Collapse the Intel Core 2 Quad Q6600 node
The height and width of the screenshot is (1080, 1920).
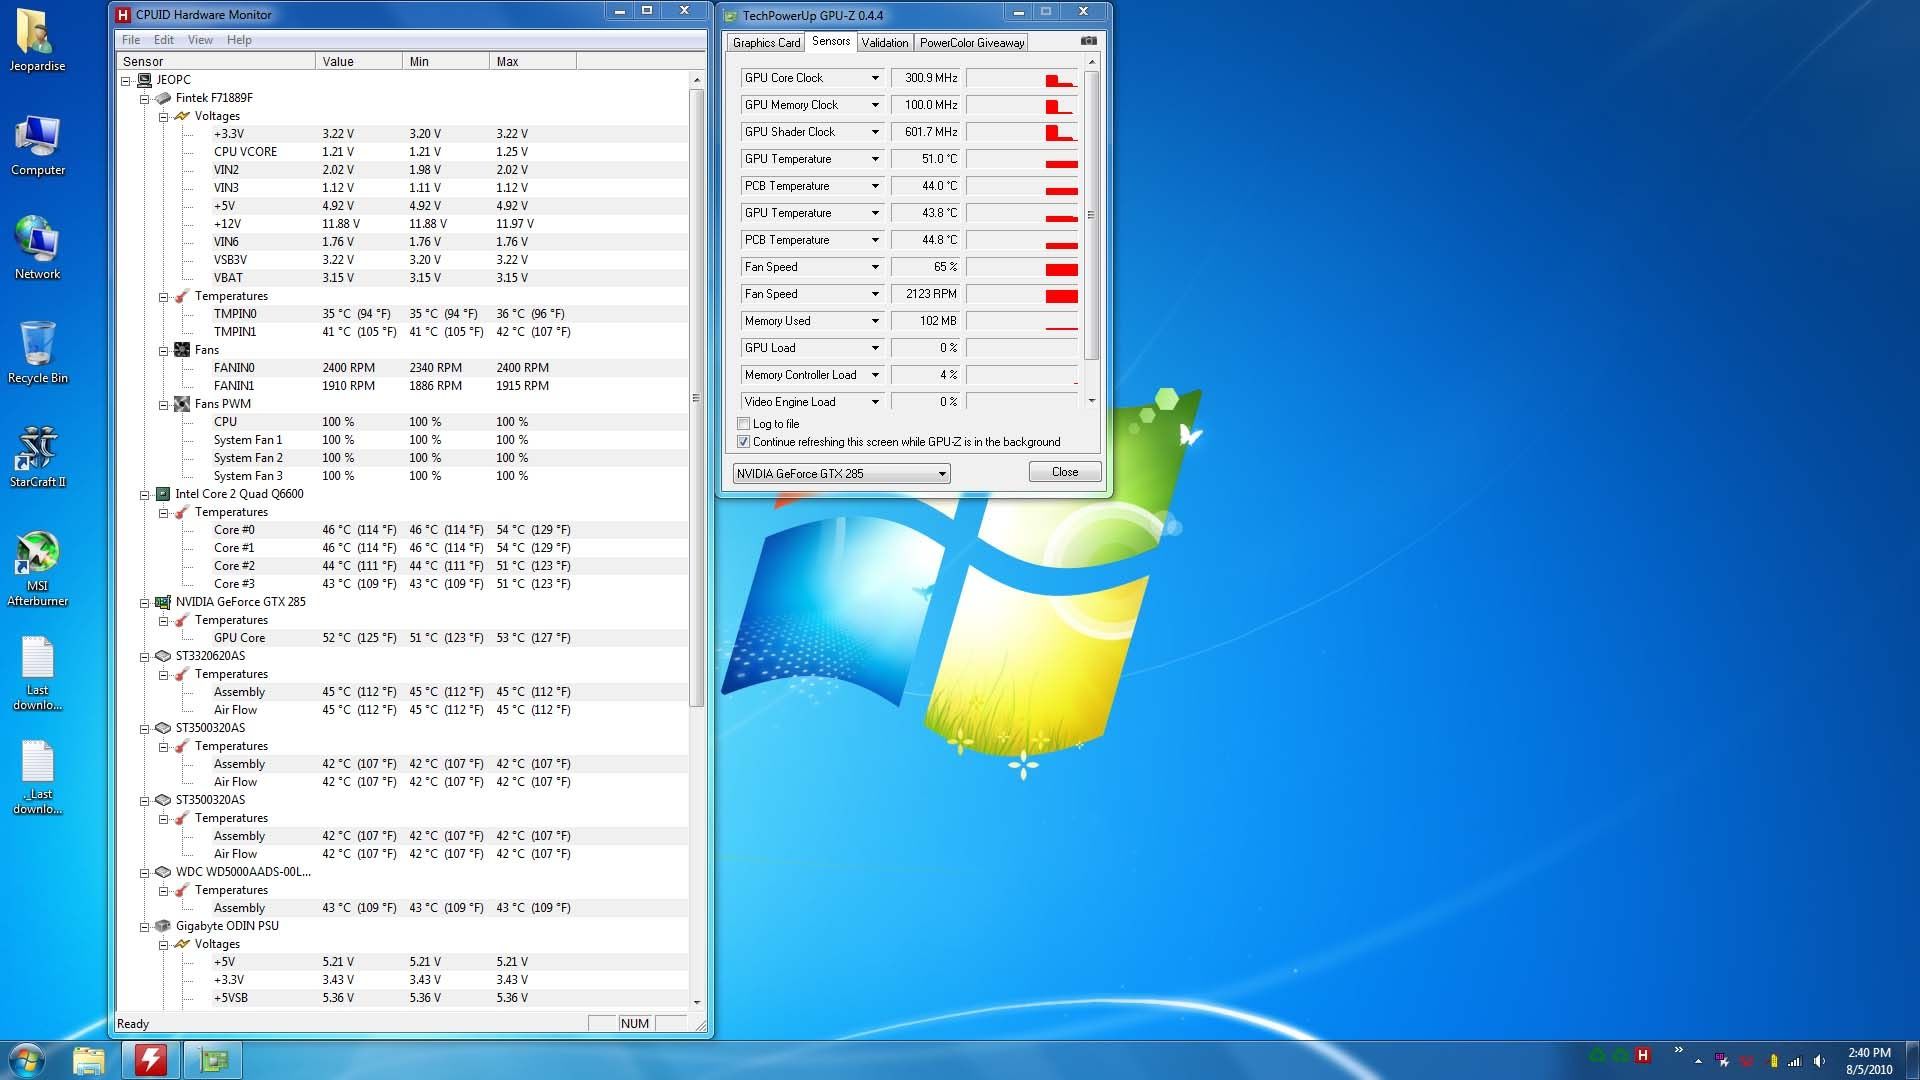pos(144,494)
